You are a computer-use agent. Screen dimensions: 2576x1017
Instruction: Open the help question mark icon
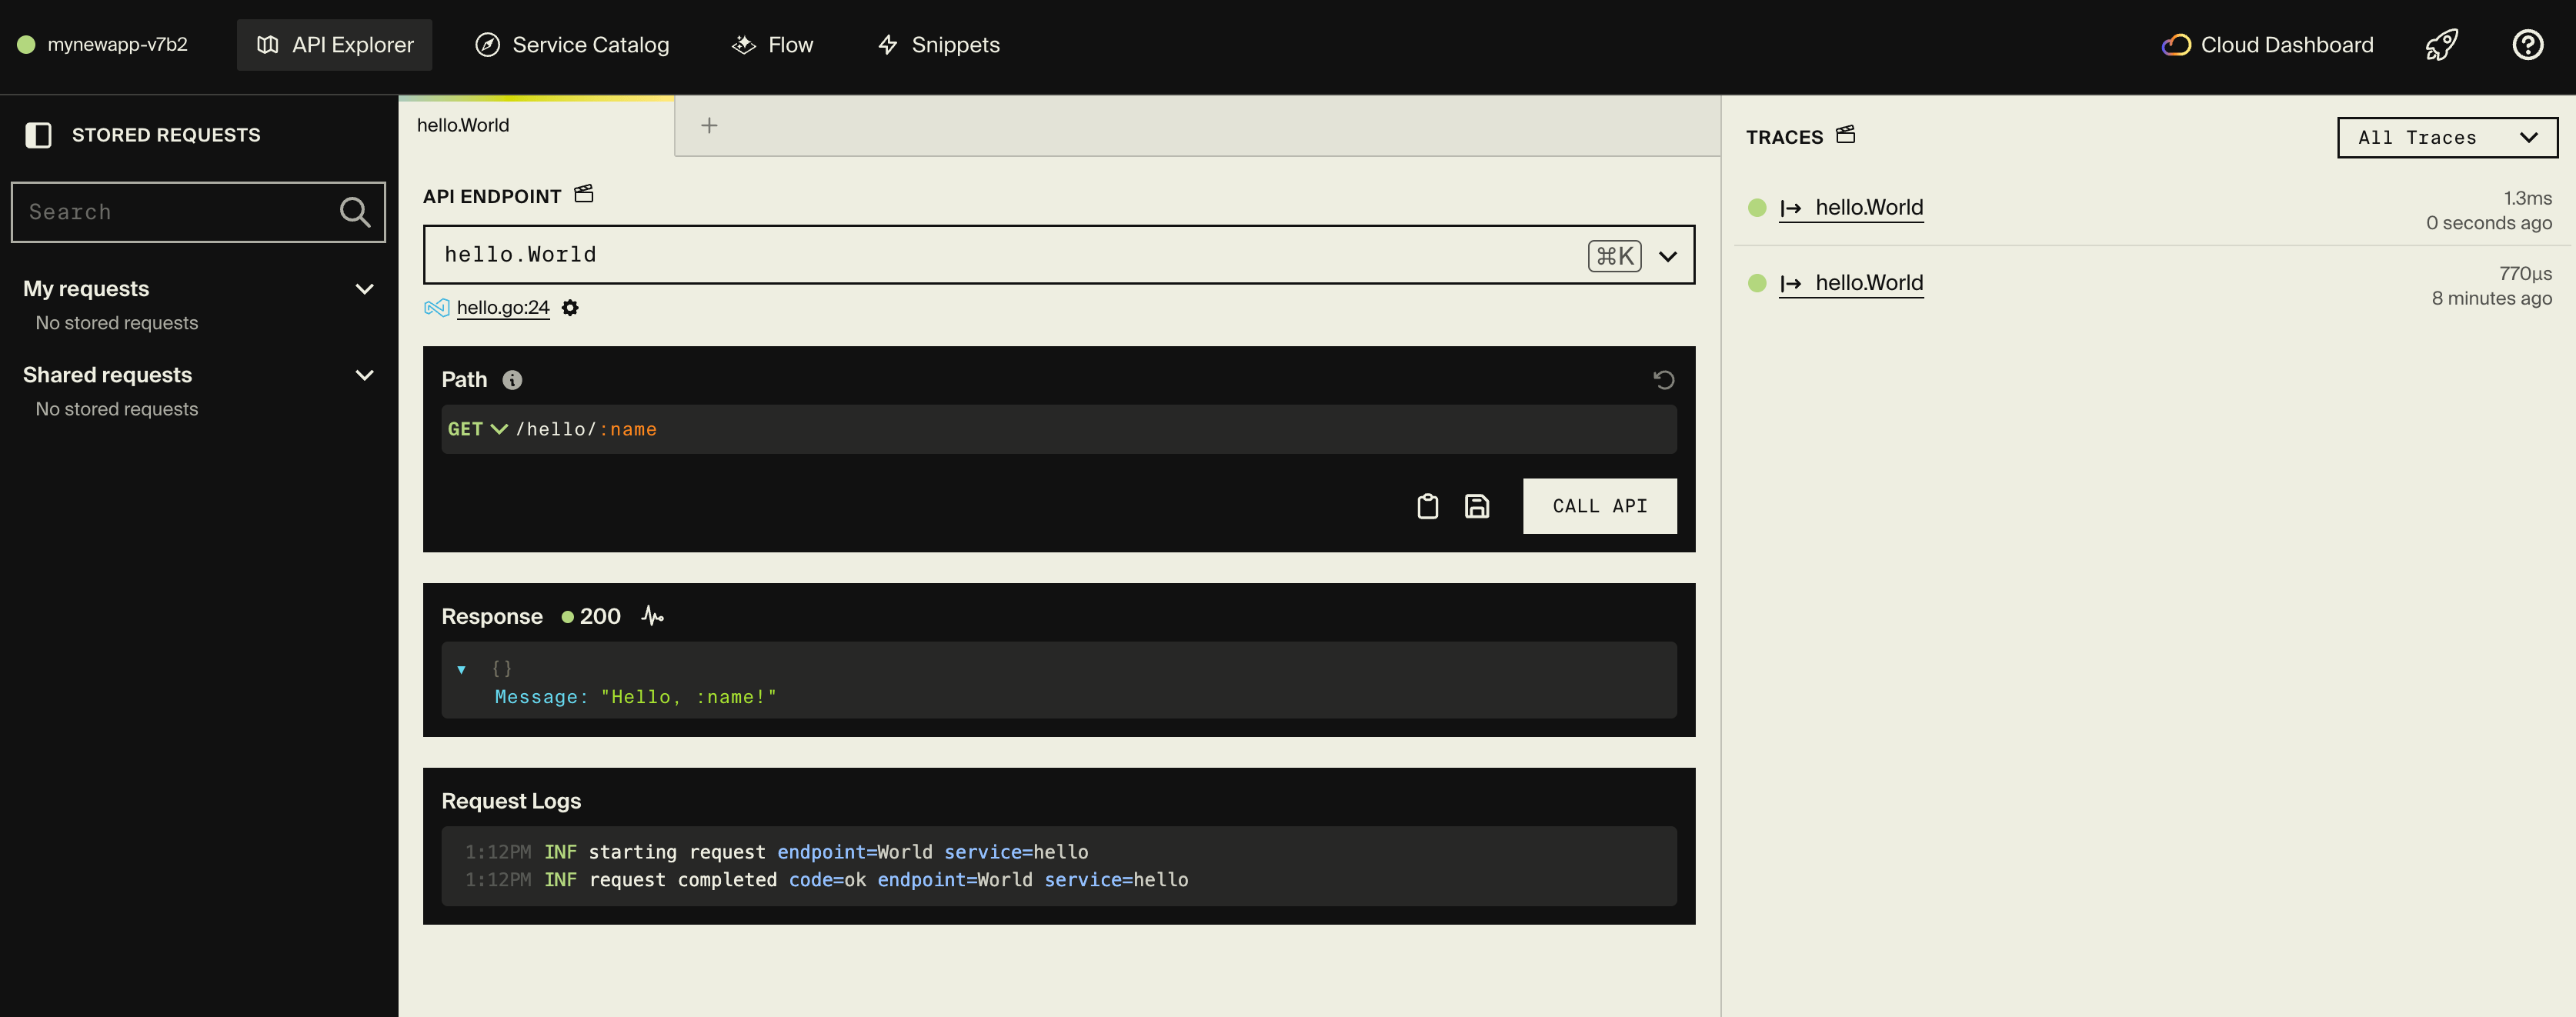pos(2527,45)
